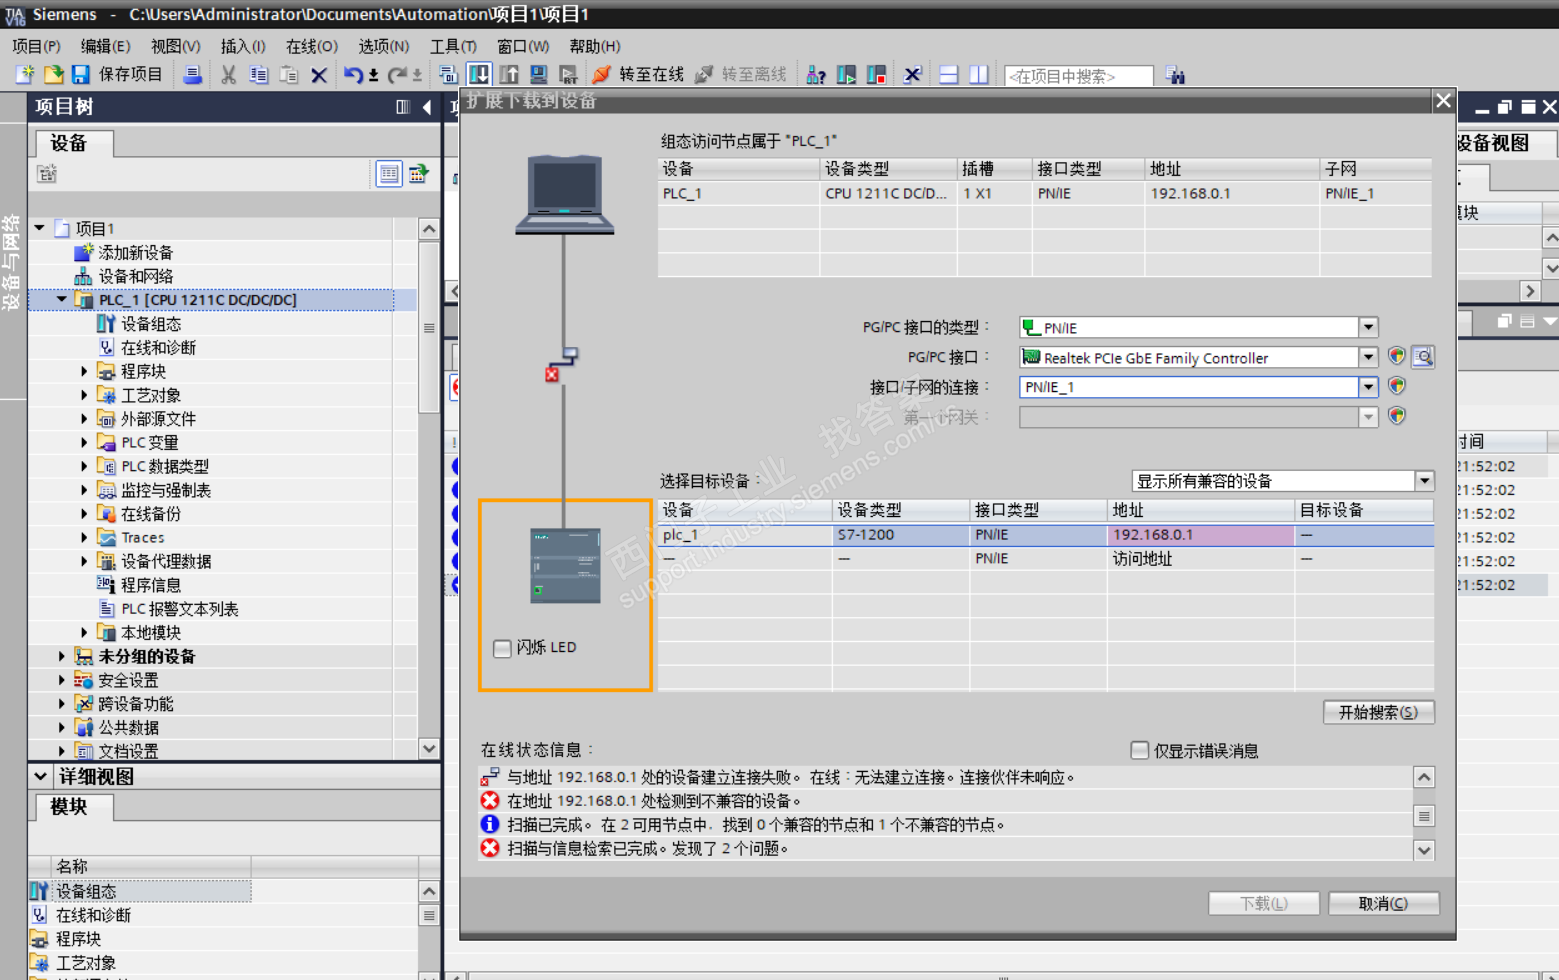This screenshot has width=1559, height=980.
Task: Click the upload from device icon
Action: pos(509,75)
